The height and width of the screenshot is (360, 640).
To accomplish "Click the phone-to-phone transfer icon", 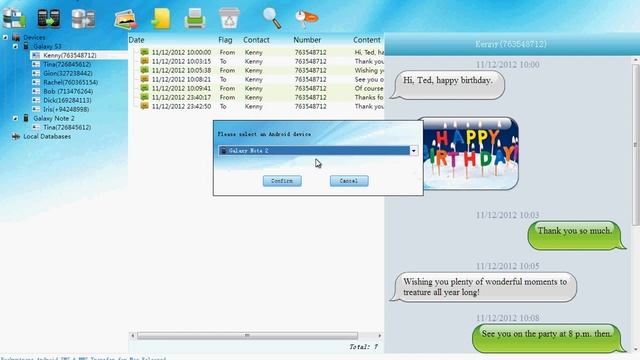I will (x=49, y=18).
